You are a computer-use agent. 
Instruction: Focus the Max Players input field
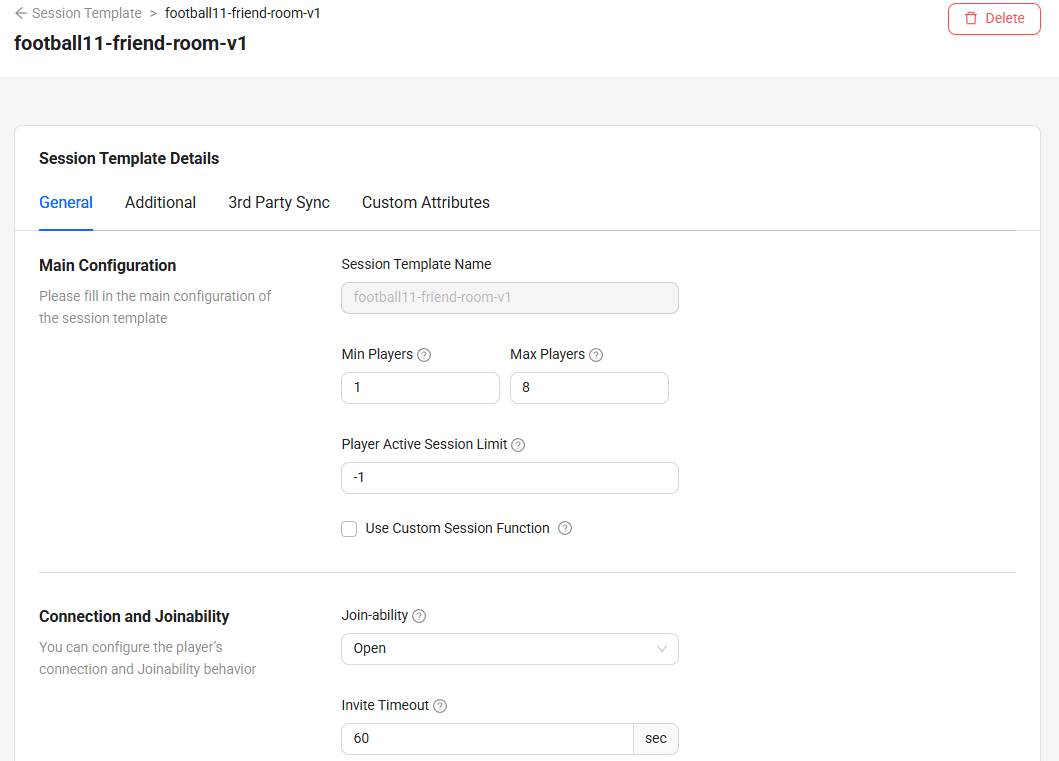589,388
